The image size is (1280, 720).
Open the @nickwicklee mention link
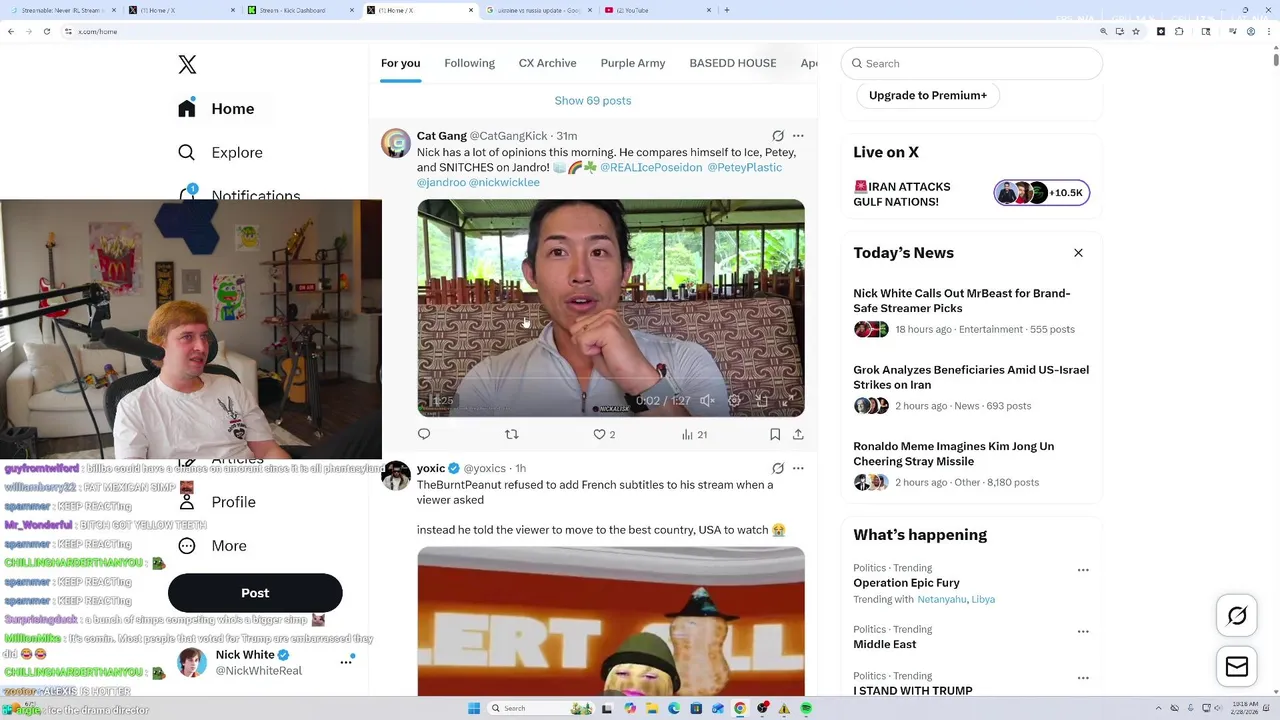tap(504, 182)
